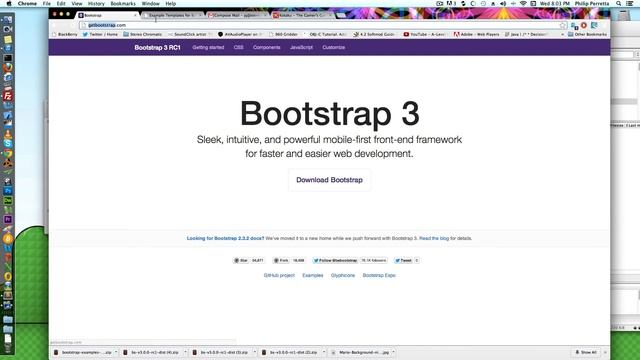Switch to the Example Templates tab

[171, 15]
